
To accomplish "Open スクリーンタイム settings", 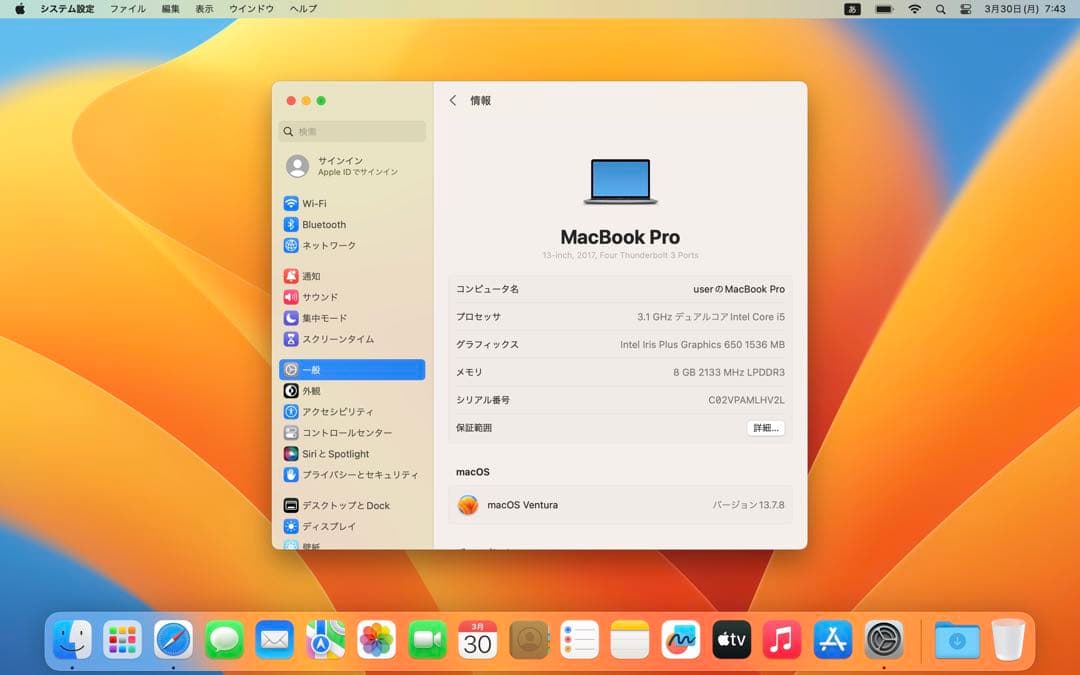I will click(x=352, y=339).
